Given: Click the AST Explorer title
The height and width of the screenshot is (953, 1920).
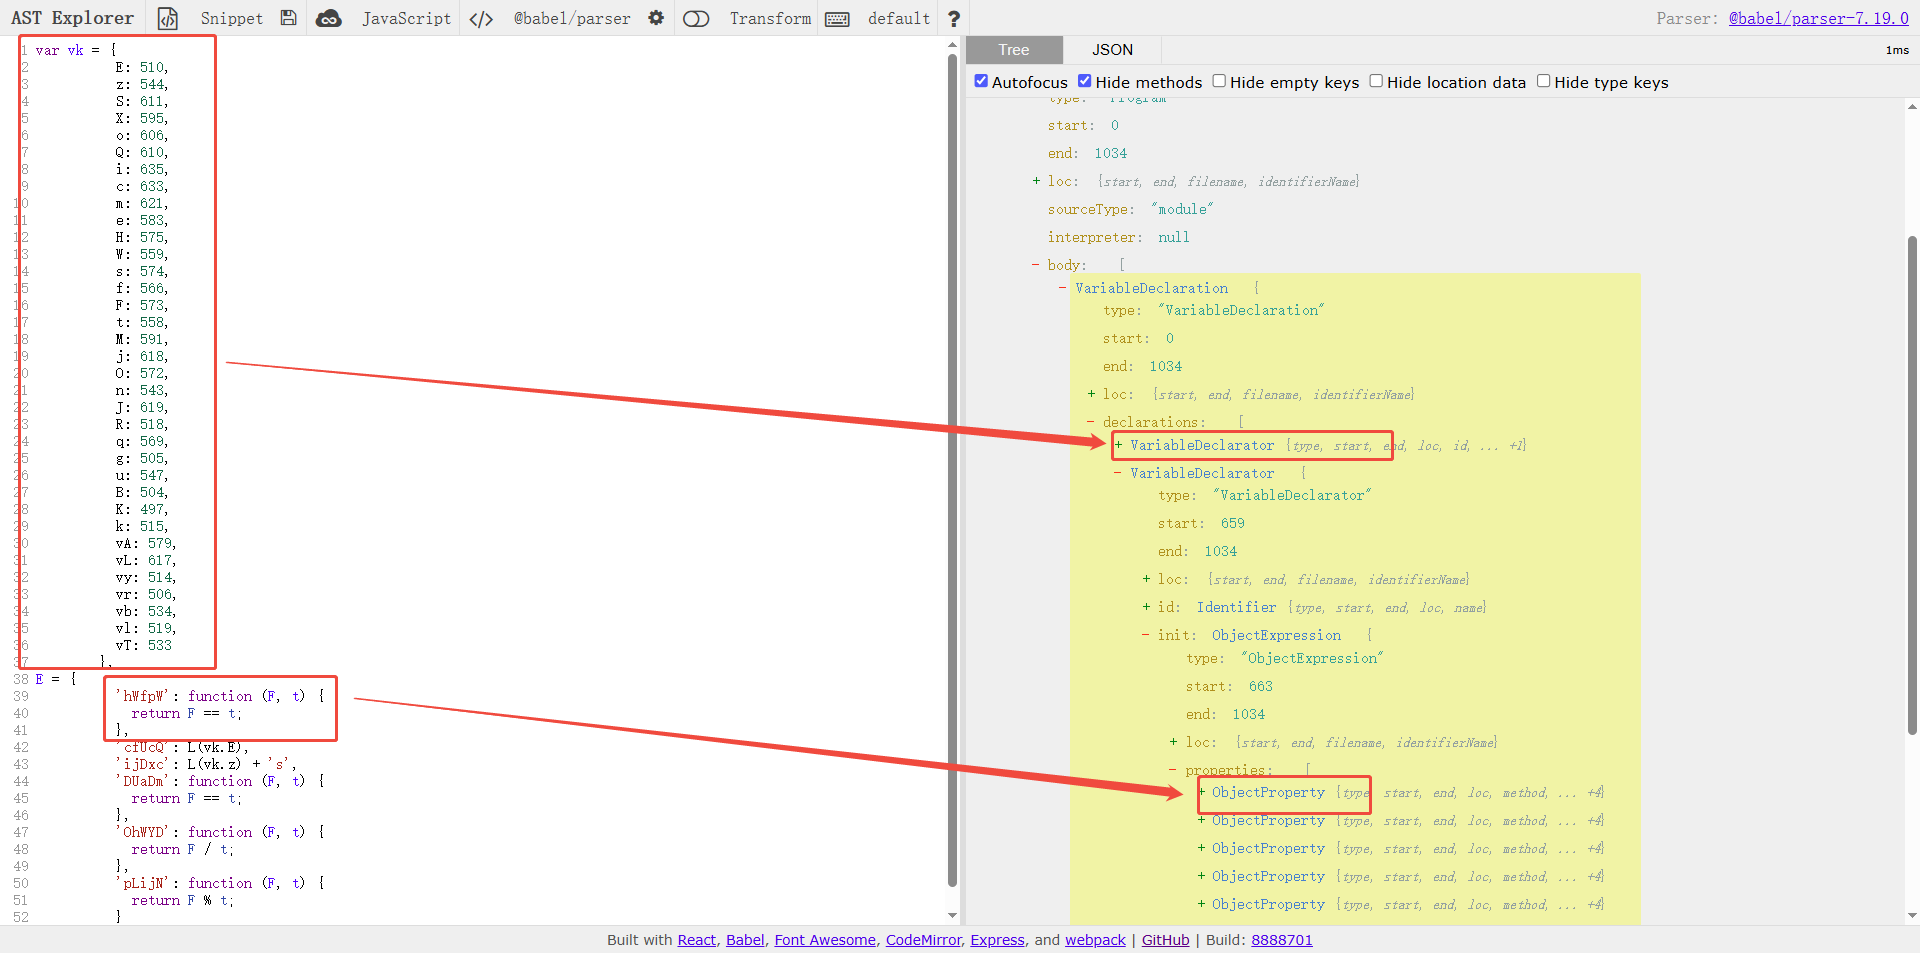Looking at the screenshot, I should click(x=72, y=18).
